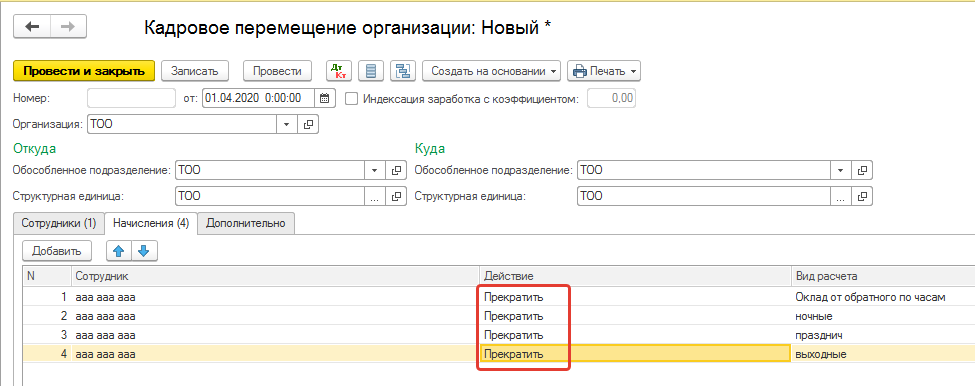Viewport: 975px width, 386px height.
Task: Enable Индексация заработка с коэффициентом checkbox
Action: (x=351, y=98)
